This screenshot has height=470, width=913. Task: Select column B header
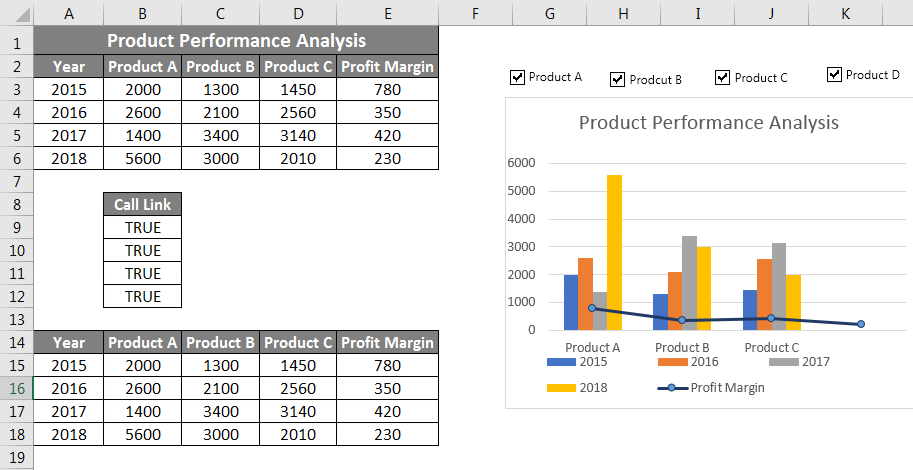point(143,13)
